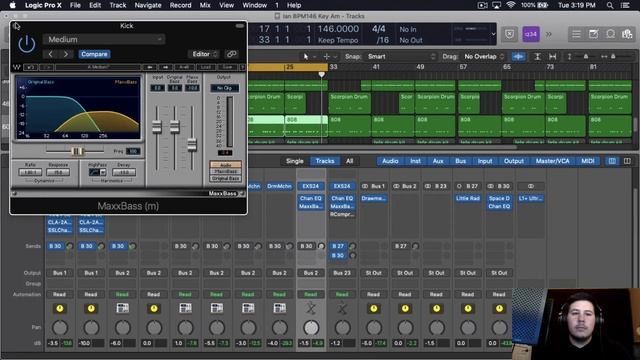The image size is (640, 360).
Task: Open the Mix menu
Action: click(205, 5)
